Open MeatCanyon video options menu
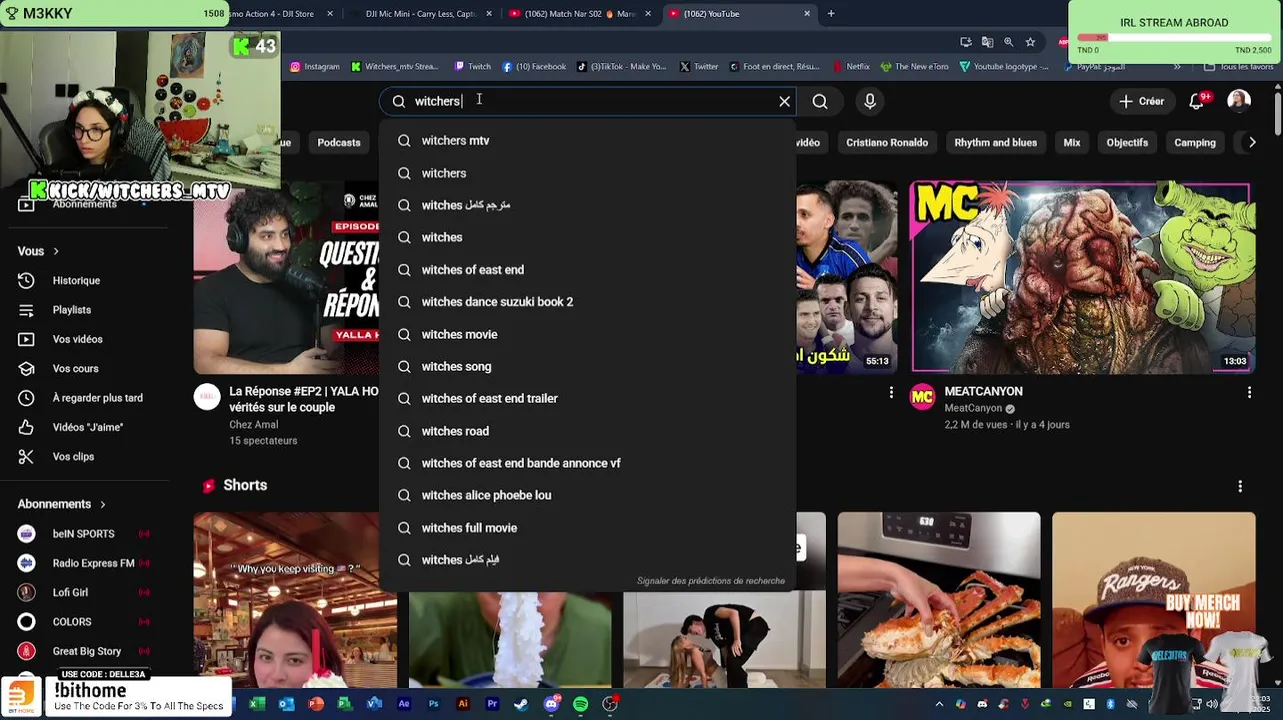This screenshot has height=720, width=1283. [1249, 393]
